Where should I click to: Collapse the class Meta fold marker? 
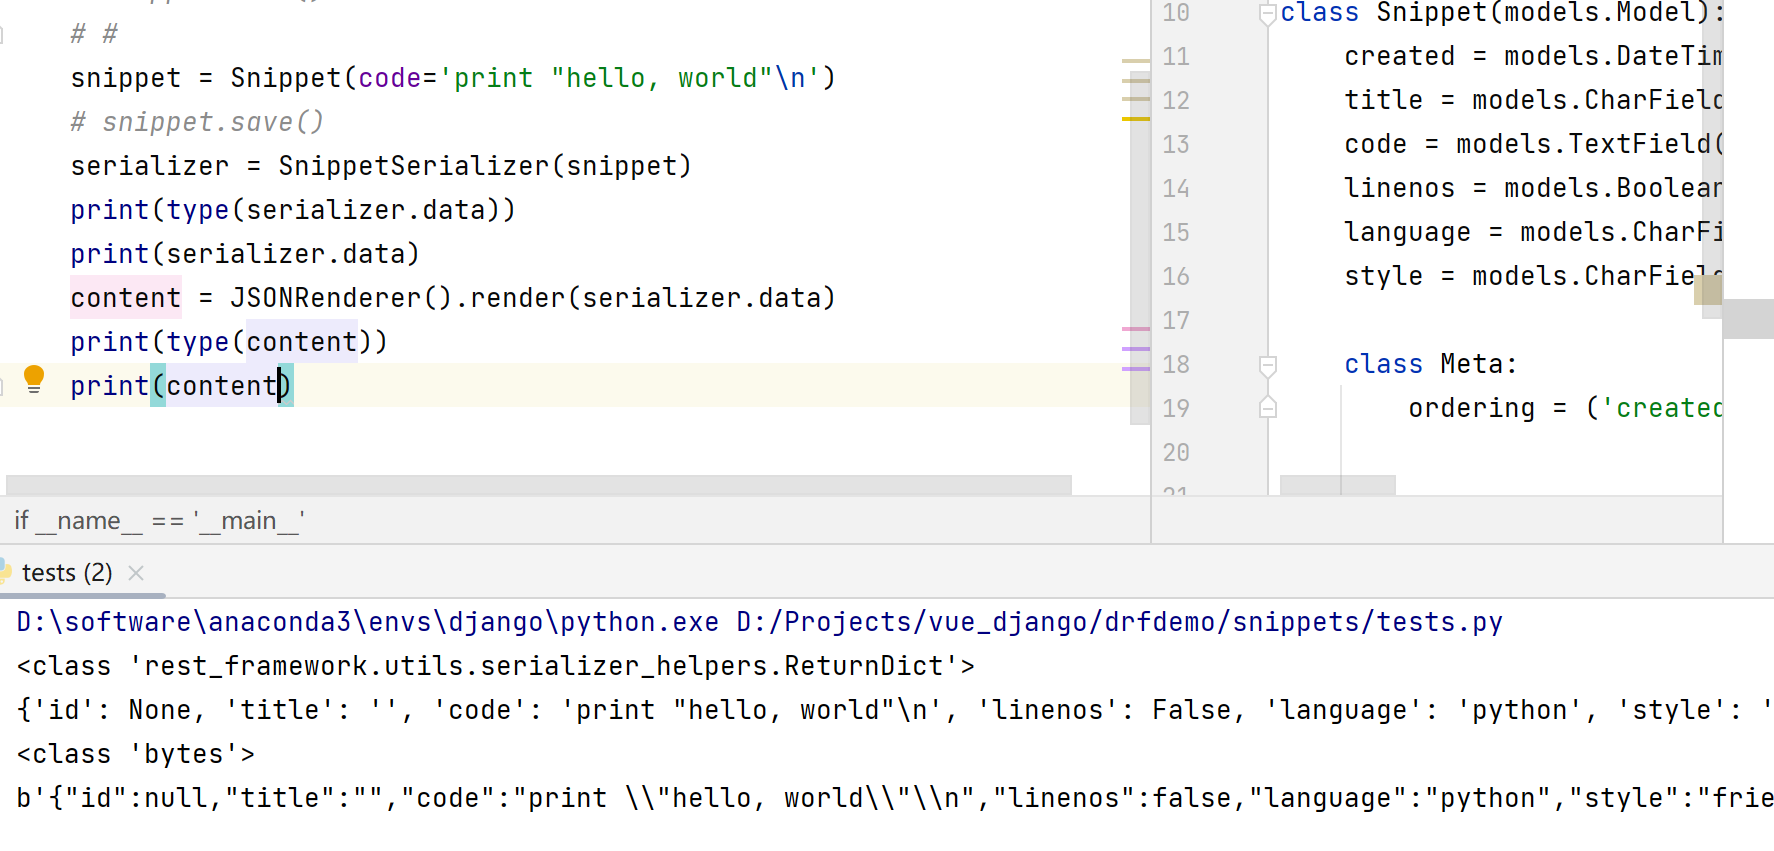pyautogui.click(x=1268, y=366)
